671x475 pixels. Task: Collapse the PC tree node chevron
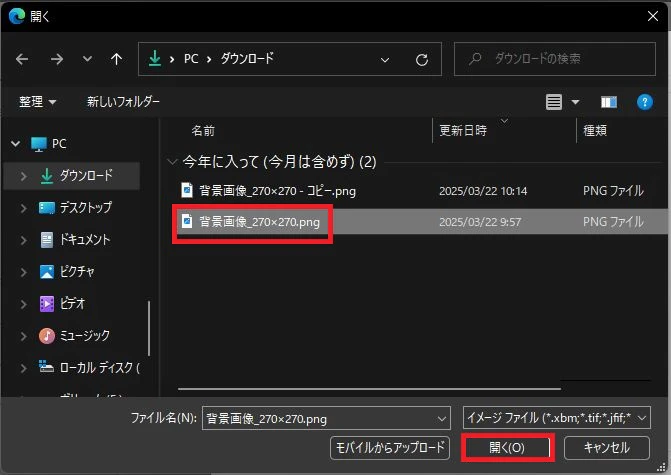point(15,144)
